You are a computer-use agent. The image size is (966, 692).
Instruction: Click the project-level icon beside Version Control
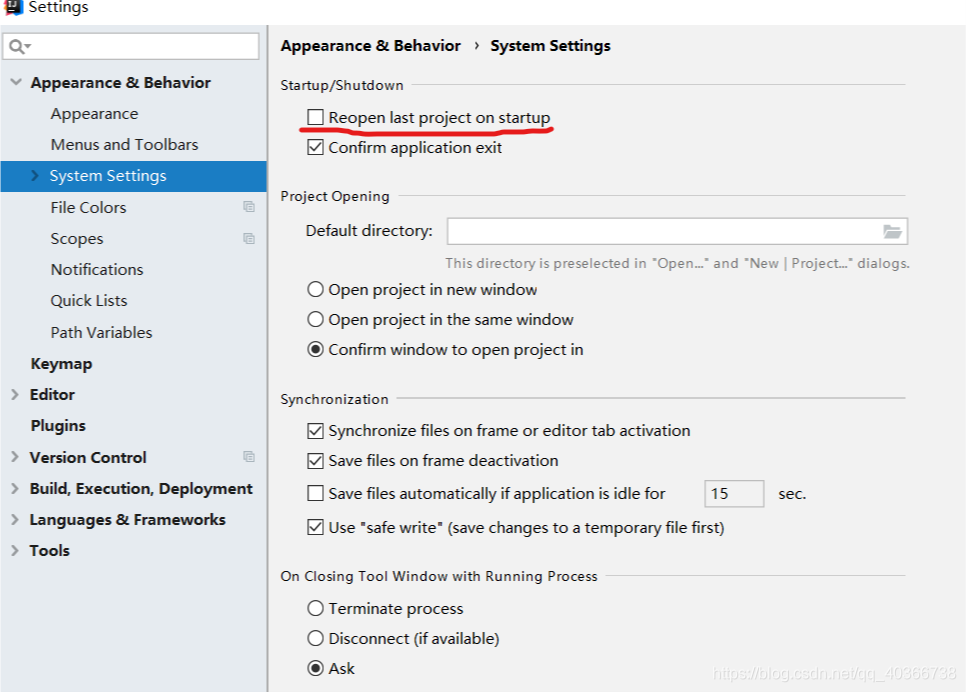pos(249,457)
